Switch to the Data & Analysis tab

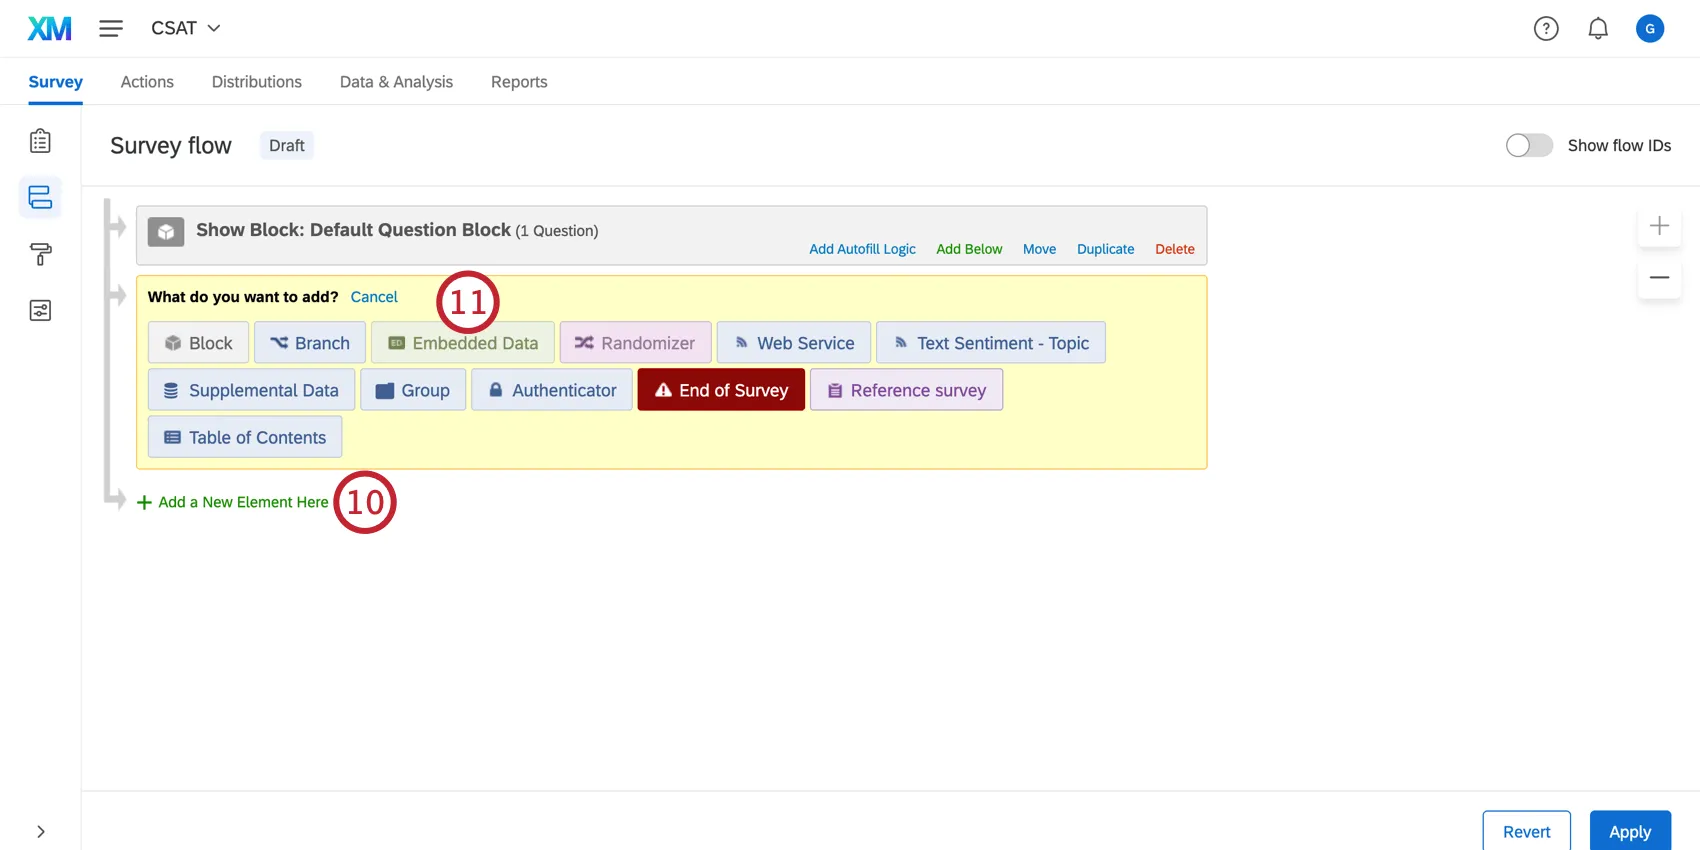(x=396, y=82)
